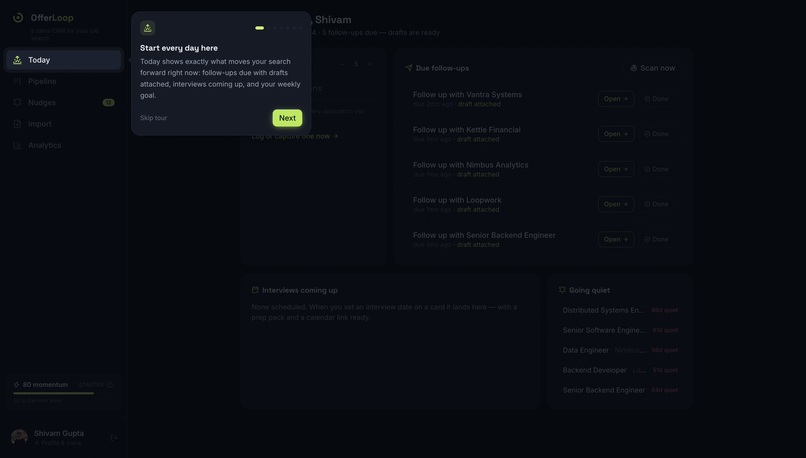Click the Today icon in tour popup
The image size is (806, 458).
148,28
